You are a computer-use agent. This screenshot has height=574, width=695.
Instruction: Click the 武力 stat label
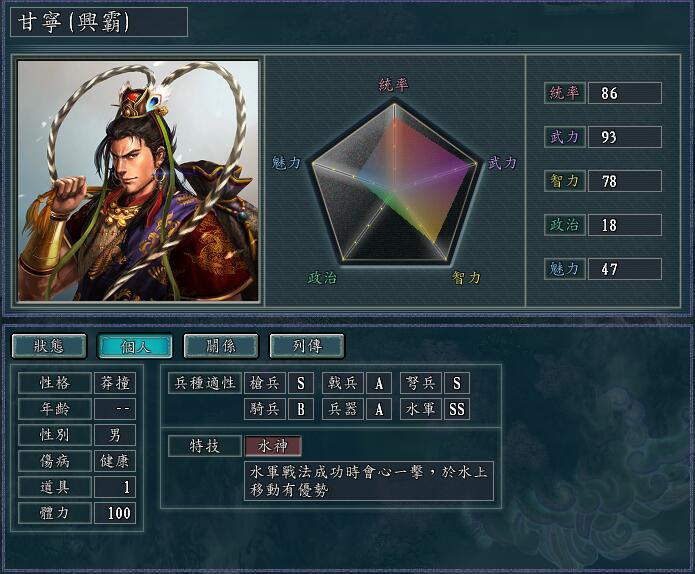(565, 137)
